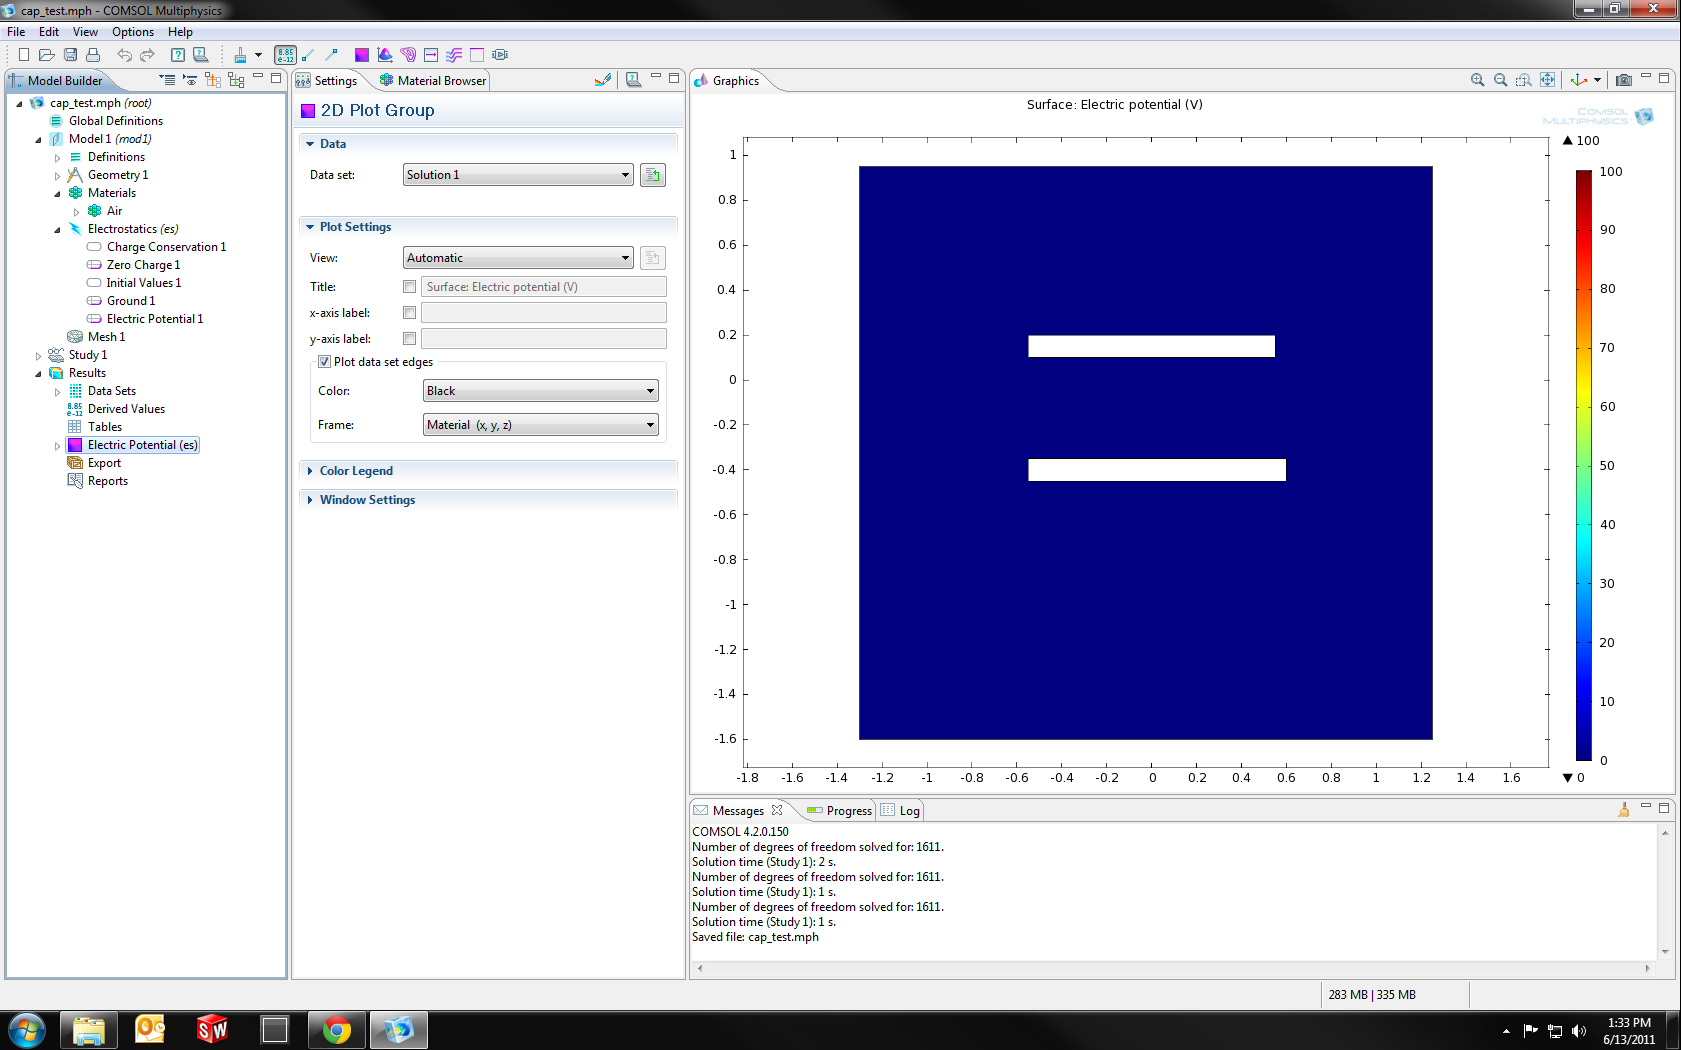Click the Zoom Extents icon in Graphics
This screenshot has height=1050, width=1681.
tap(1547, 80)
